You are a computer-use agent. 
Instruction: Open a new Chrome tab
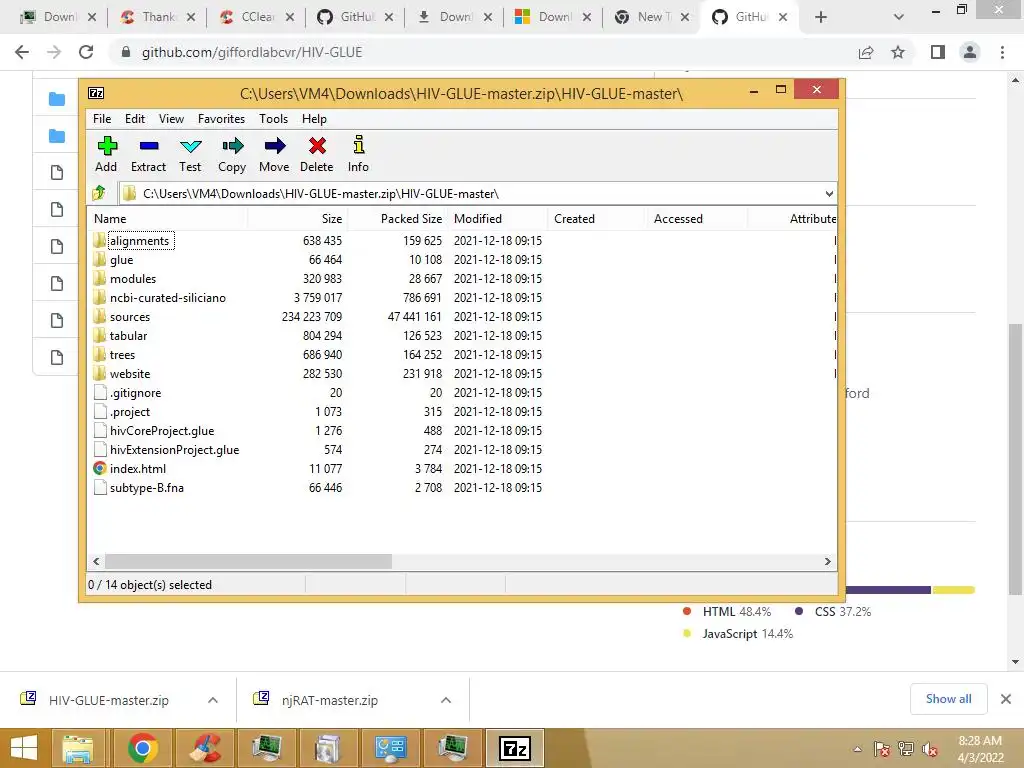(821, 17)
